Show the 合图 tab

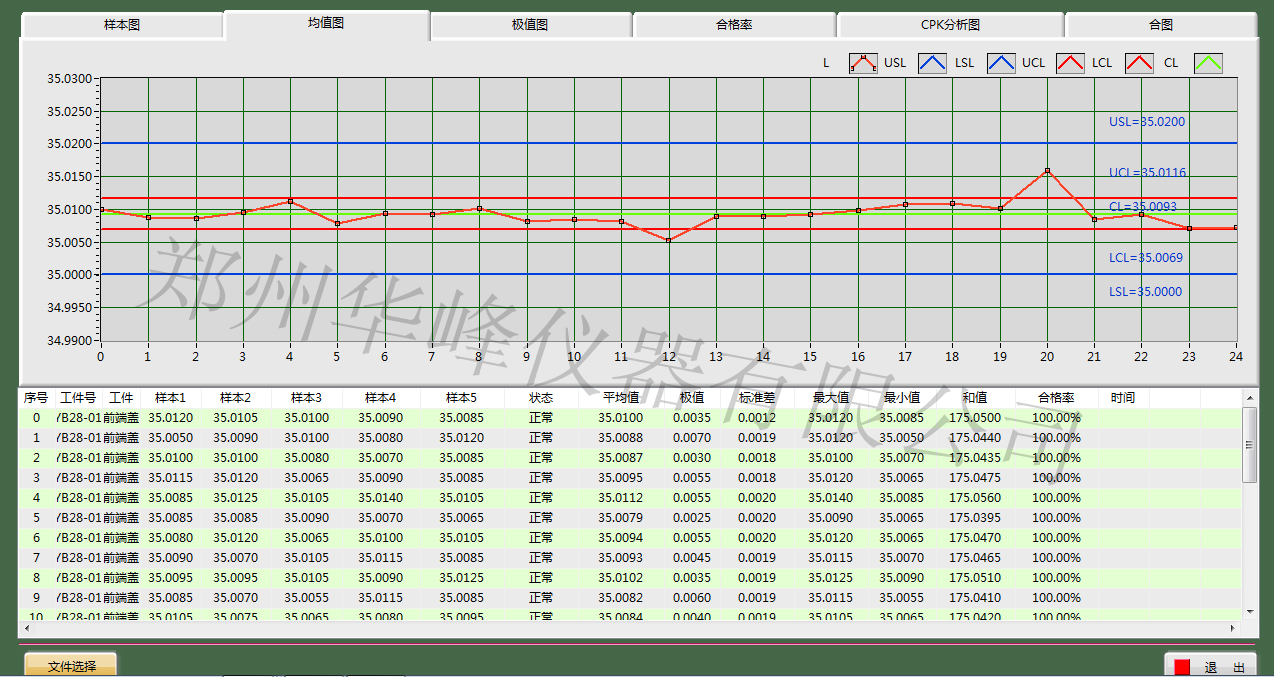pos(1160,25)
